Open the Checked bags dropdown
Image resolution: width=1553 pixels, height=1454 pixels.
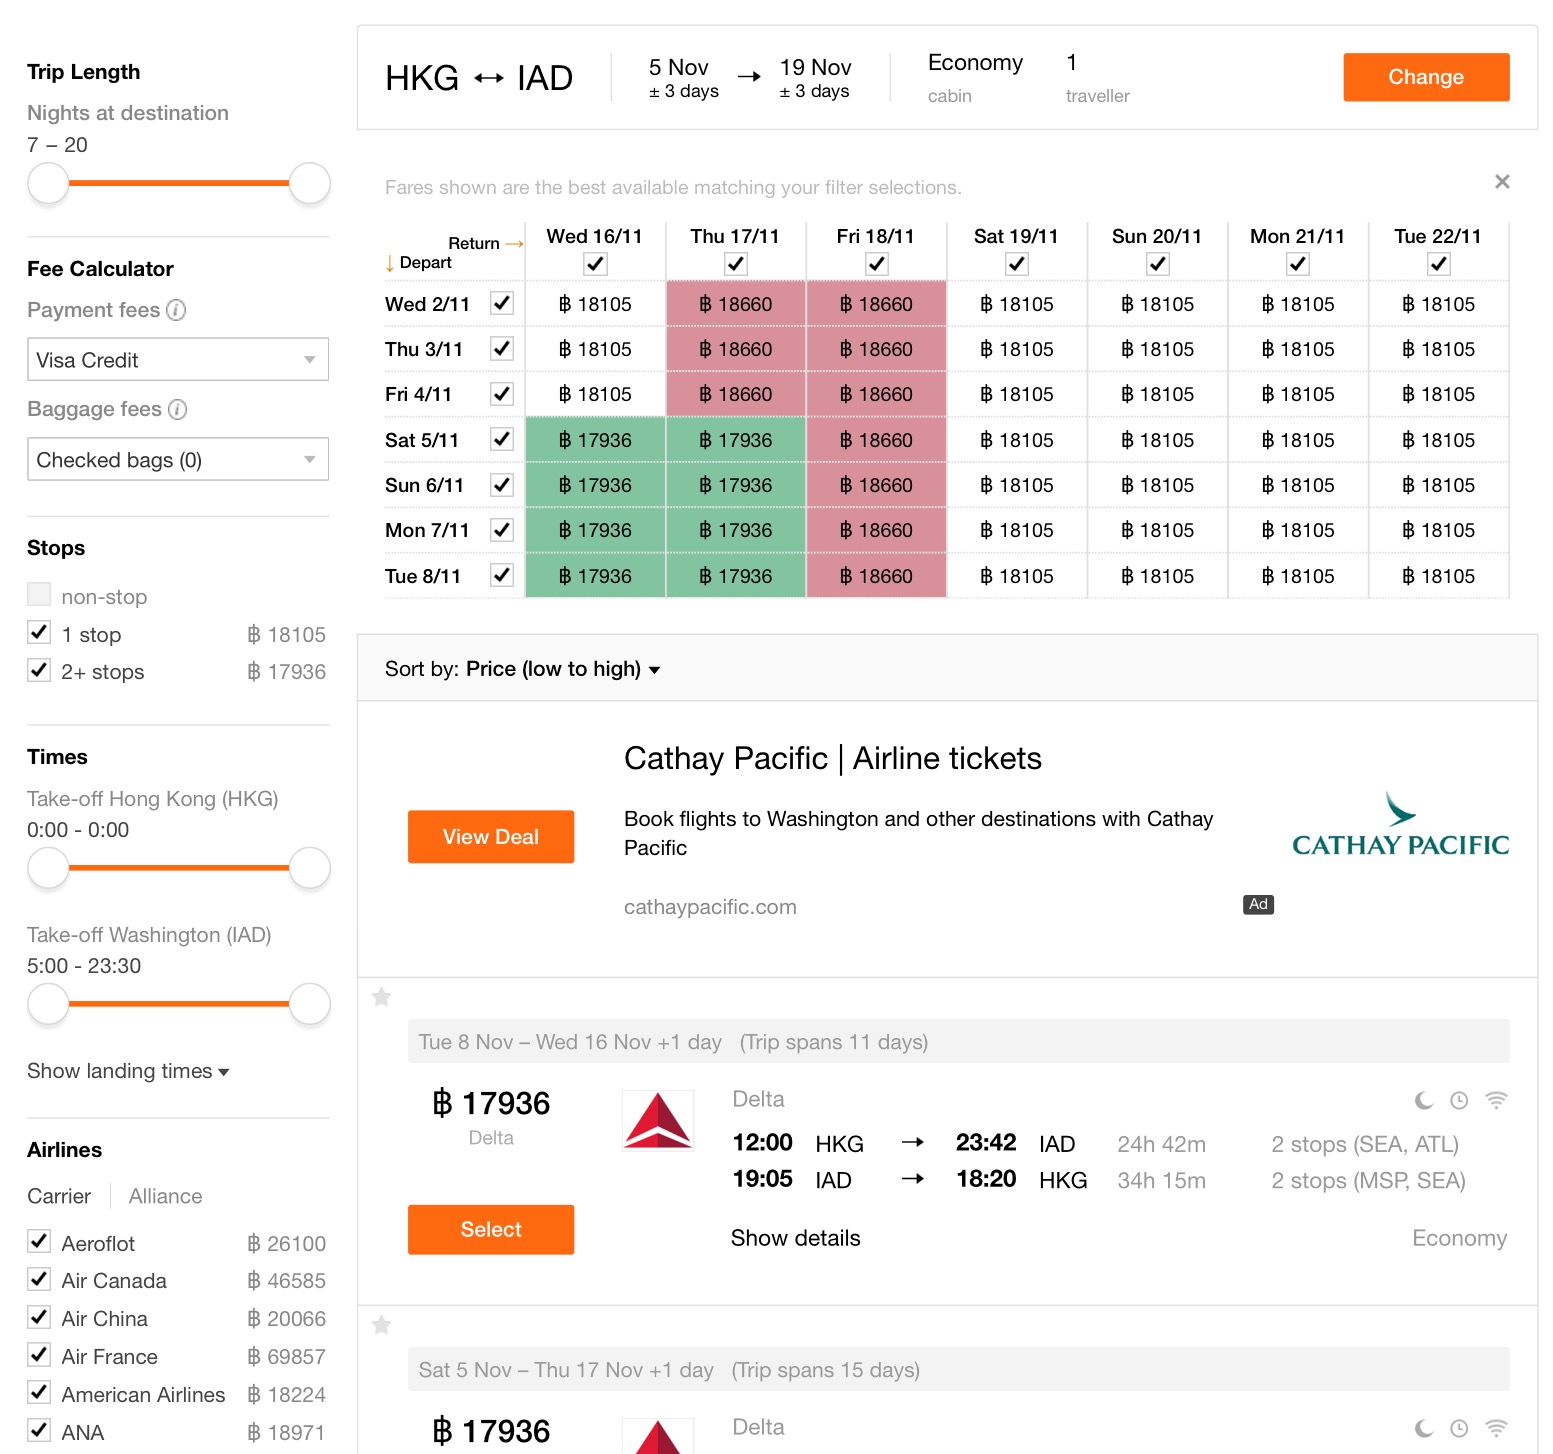[x=178, y=459]
